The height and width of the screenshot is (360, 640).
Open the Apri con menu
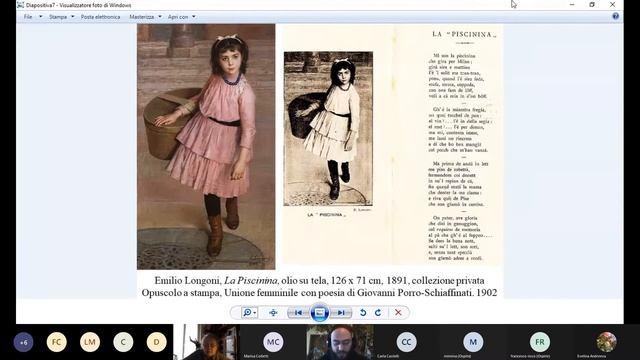coord(178,17)
